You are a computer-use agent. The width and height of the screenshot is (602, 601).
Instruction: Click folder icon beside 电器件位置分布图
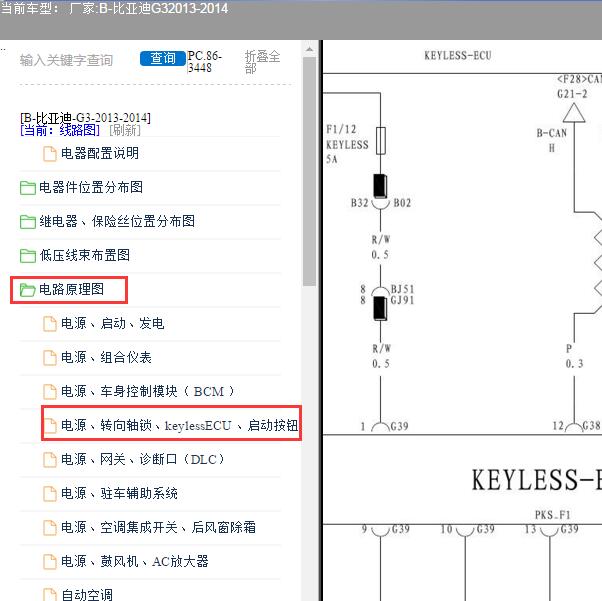(28, 188)
